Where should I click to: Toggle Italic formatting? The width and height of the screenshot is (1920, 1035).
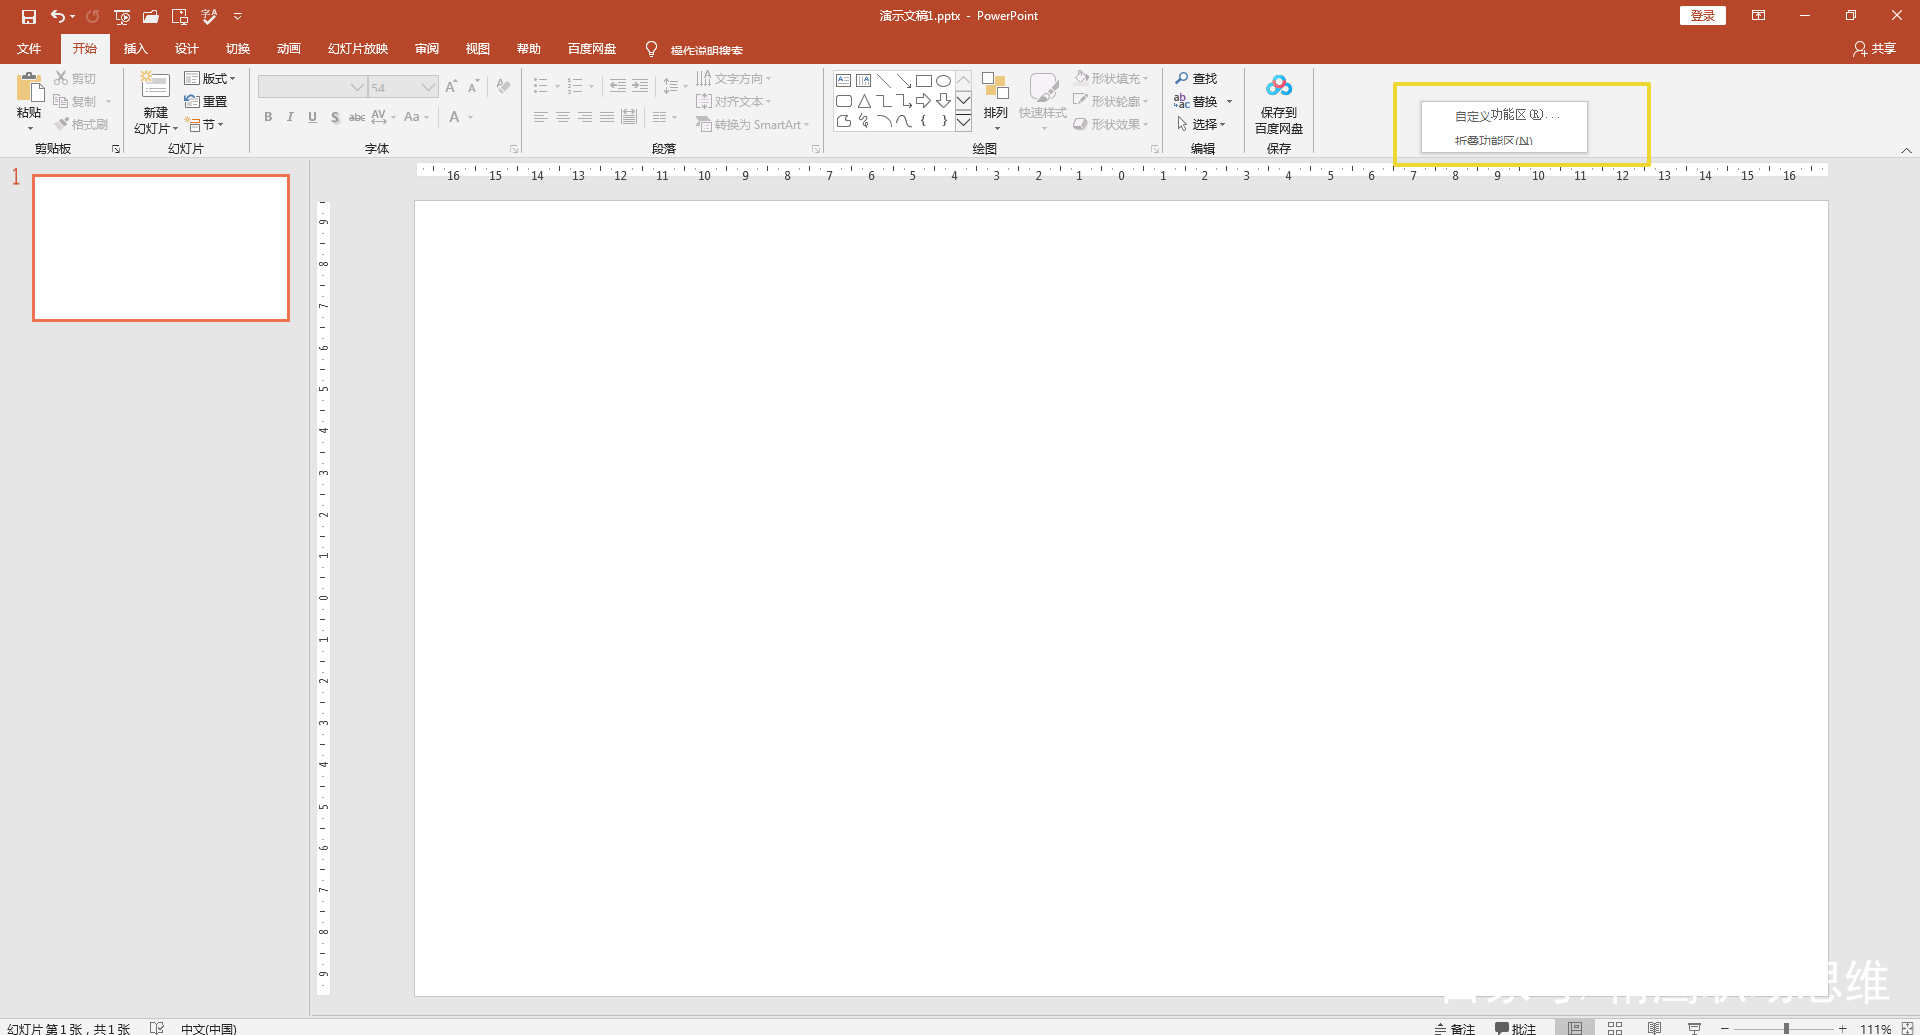coord(290,117)
